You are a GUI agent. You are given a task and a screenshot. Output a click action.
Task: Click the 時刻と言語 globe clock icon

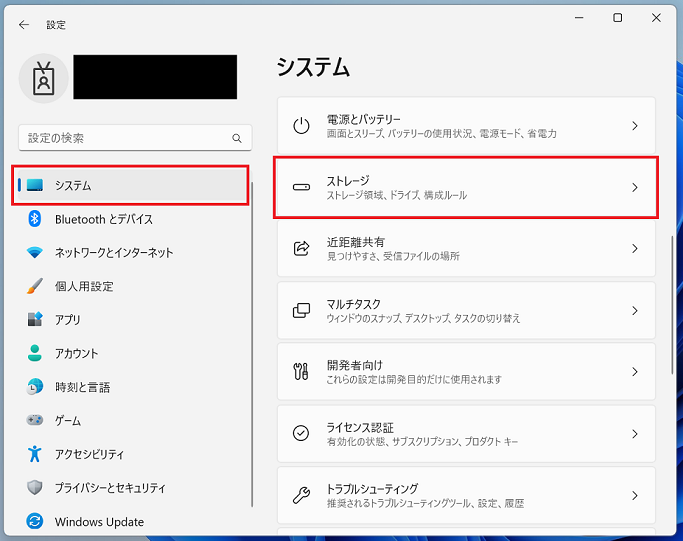click(x=35, y=387)
